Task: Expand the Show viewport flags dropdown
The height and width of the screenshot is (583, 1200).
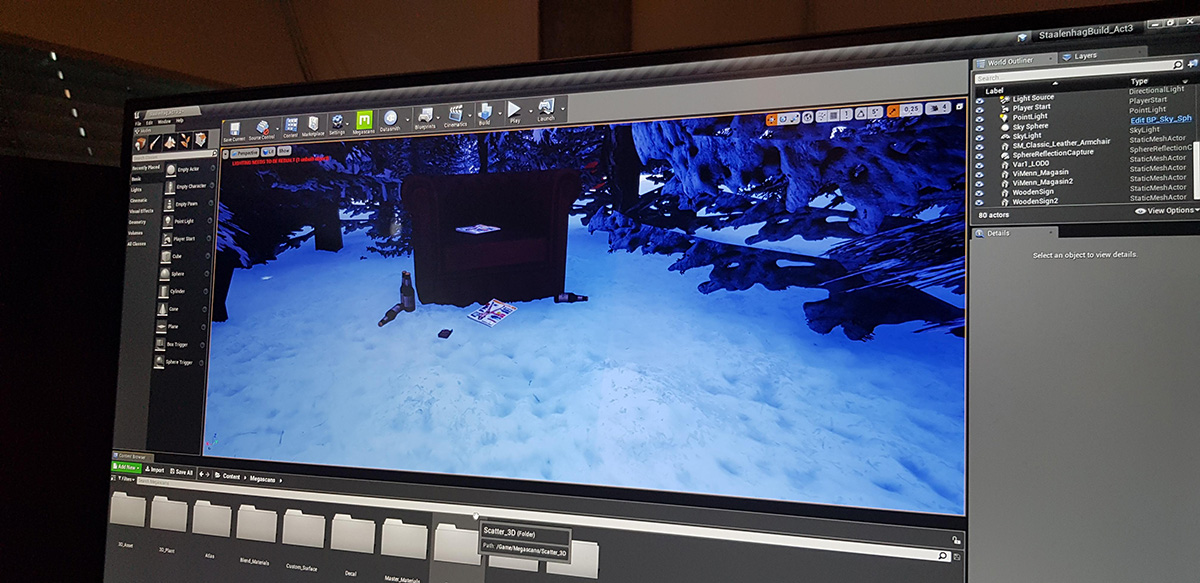Action: [285, 152]
